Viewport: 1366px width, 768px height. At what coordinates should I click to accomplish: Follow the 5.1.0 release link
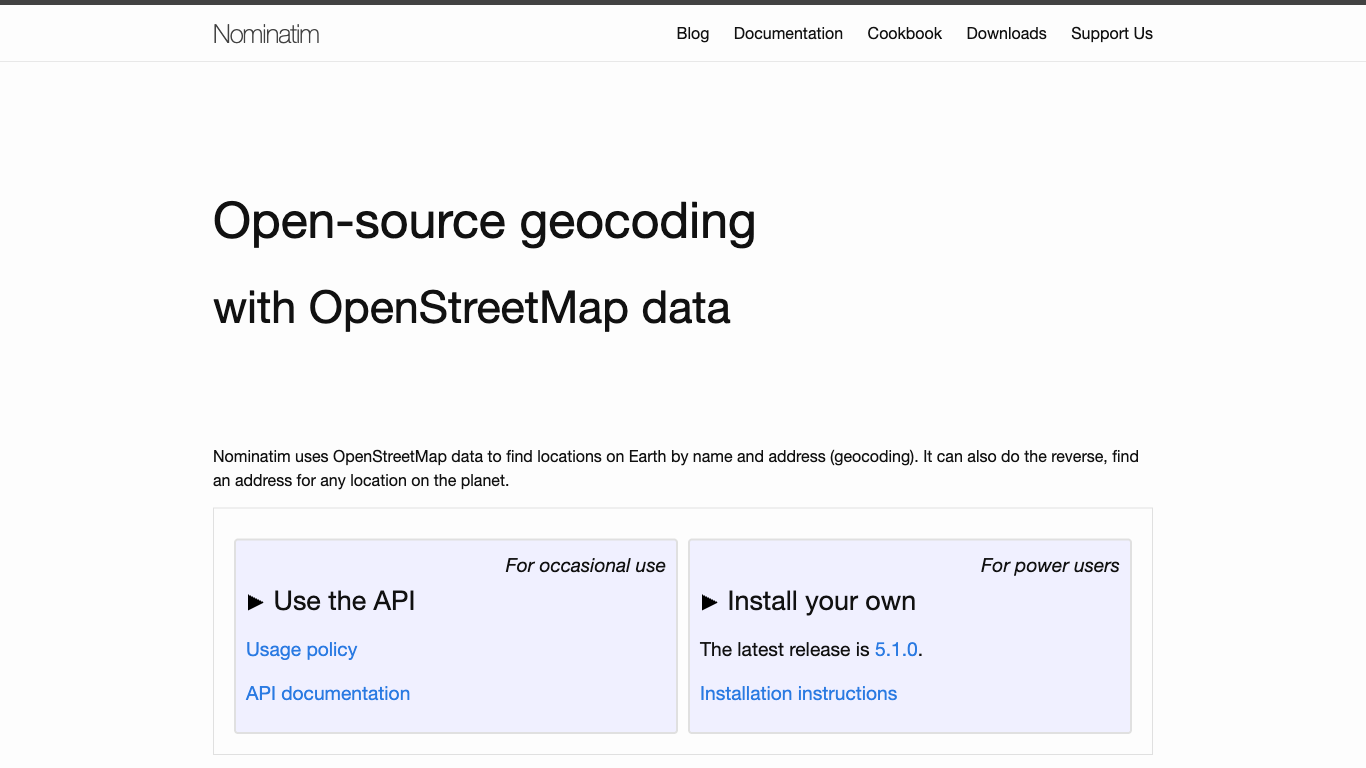pyautogui.click(x=896, y=649)
